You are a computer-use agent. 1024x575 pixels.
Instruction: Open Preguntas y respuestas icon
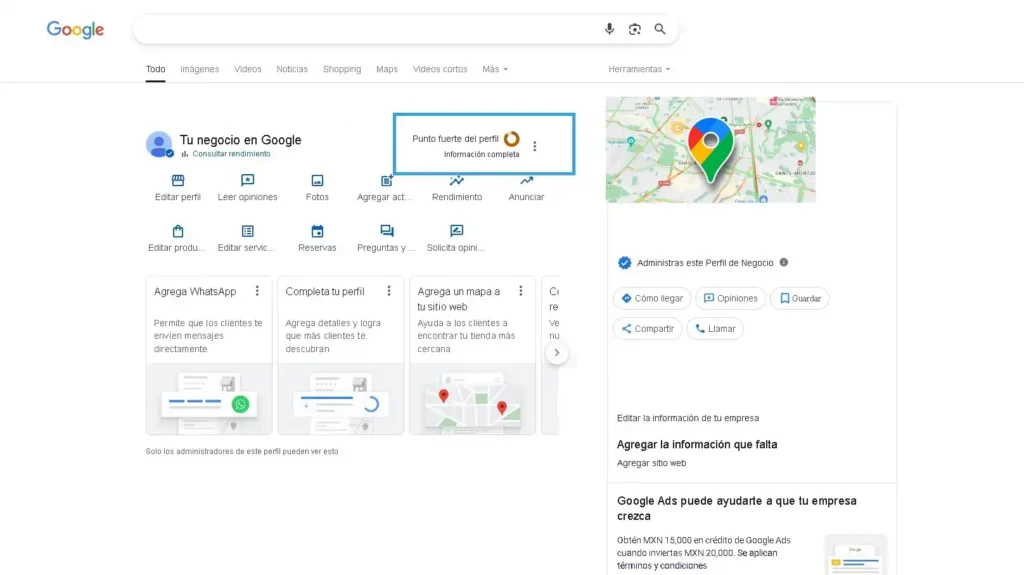click(387, 231)
